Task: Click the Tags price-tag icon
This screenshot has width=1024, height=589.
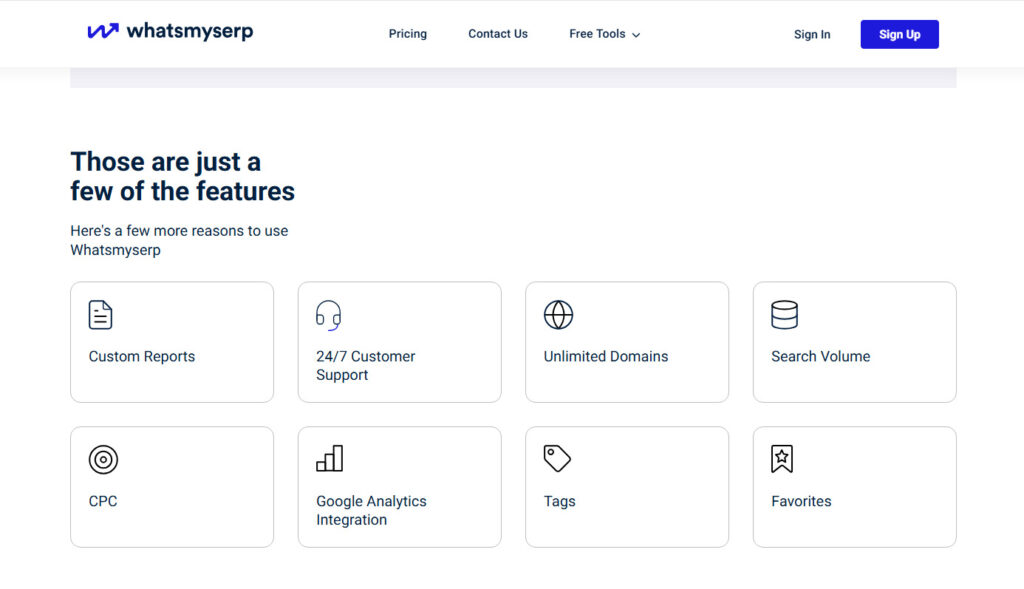Action: [557, 458]
